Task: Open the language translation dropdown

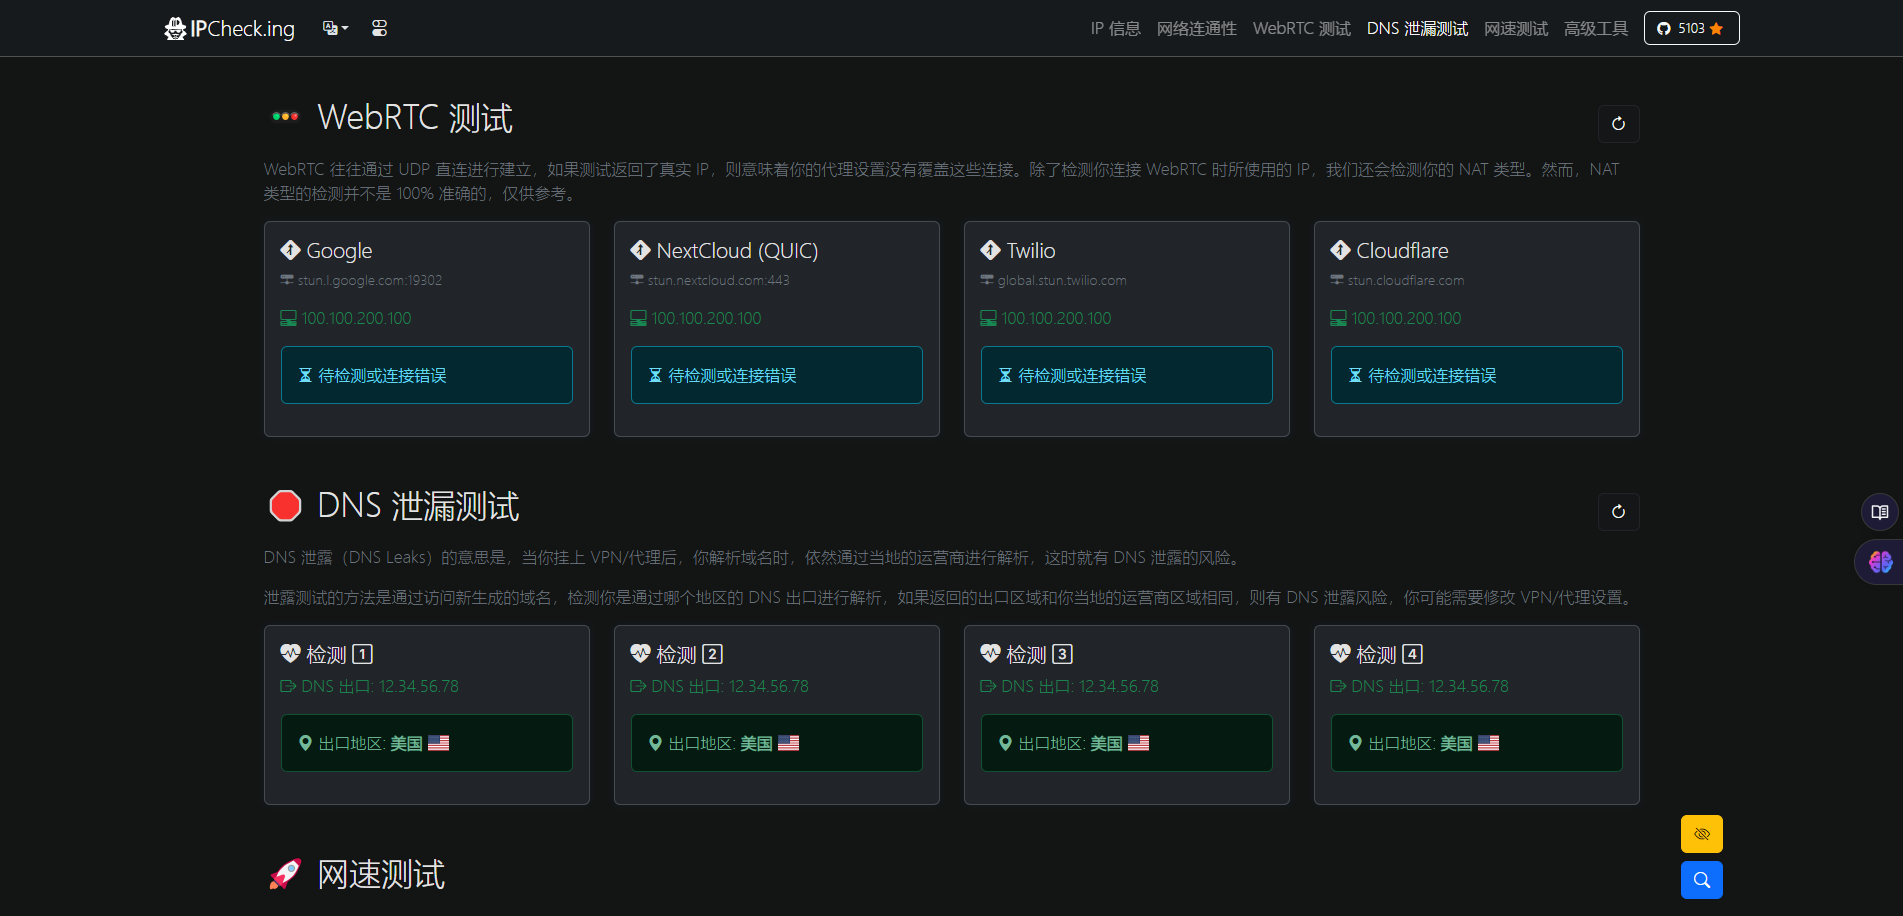Action: click(x=335, y=28)
